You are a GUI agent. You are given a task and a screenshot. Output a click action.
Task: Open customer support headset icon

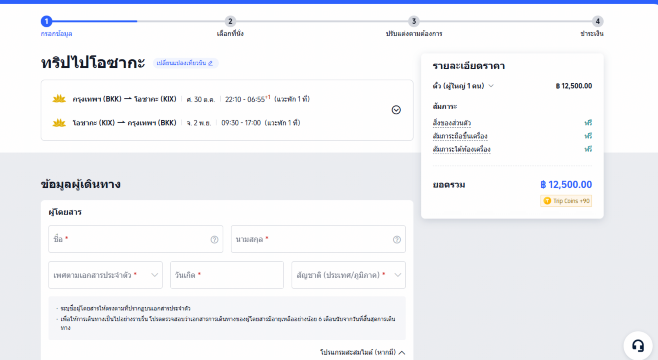638,346
